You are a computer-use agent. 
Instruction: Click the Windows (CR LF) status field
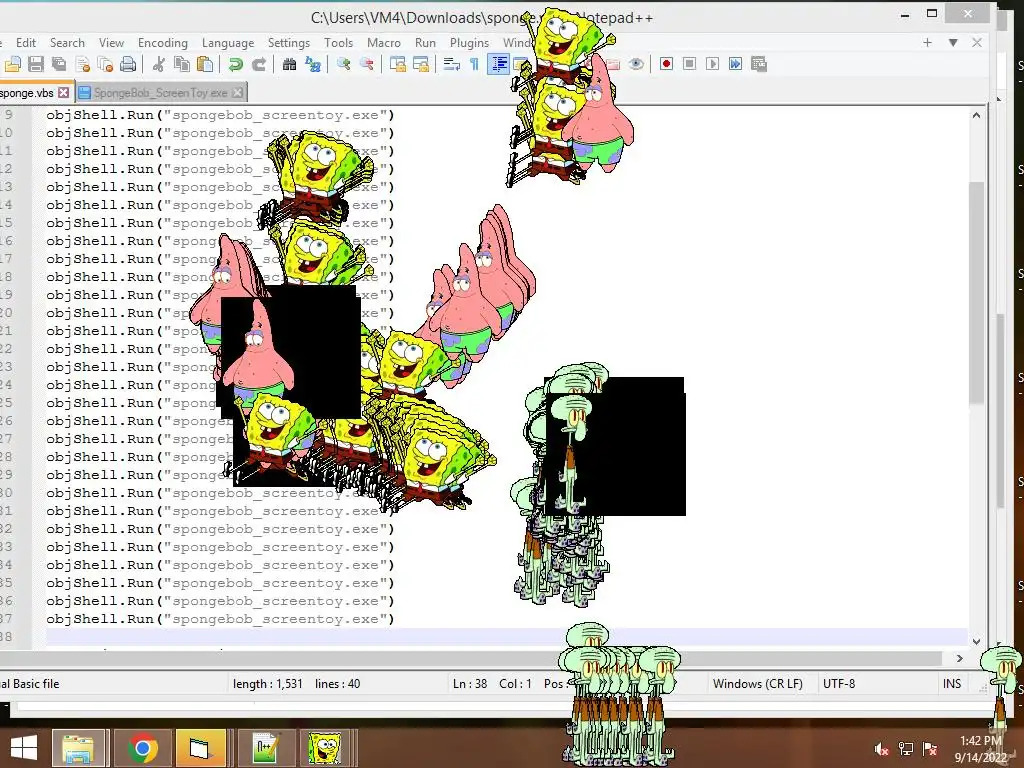click(758, 684)
